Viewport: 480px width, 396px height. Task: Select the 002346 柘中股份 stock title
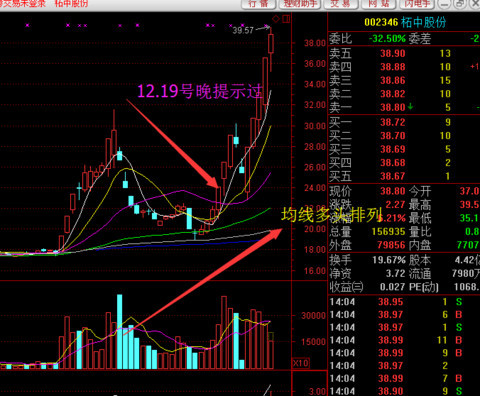click(405, 22)
